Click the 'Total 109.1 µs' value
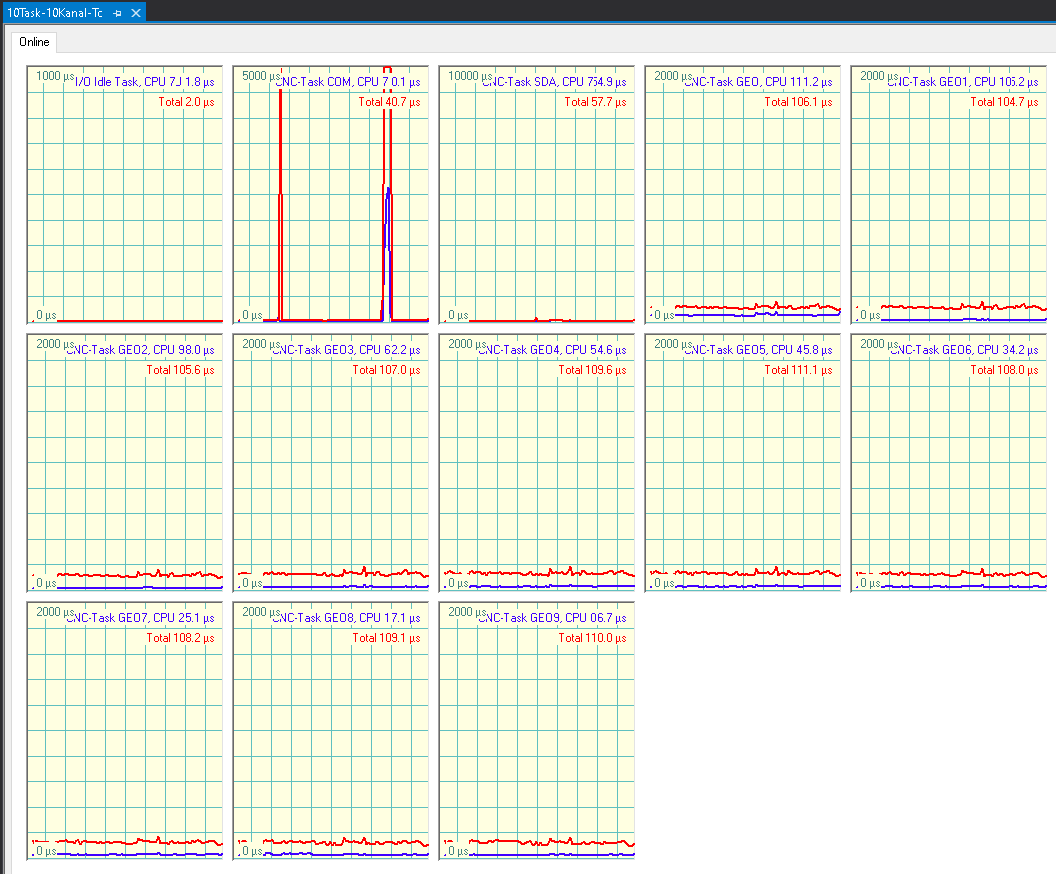Viewport: 1056px width, 874px height. coord(387,638)
